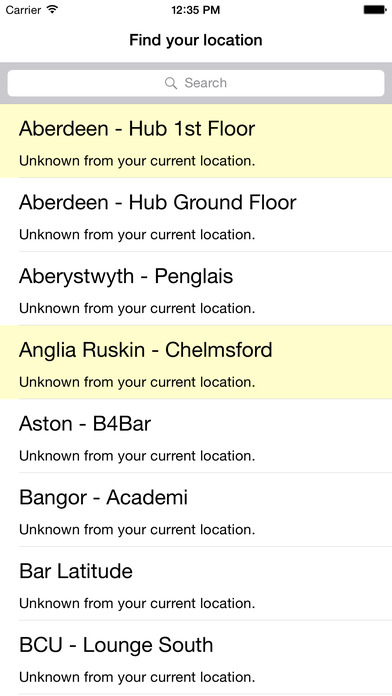Image resolution: width=392 pixels, height=696 pixels.
Task: Tap subtitle text under BCU - Lounge South
Action: (137, 677)
